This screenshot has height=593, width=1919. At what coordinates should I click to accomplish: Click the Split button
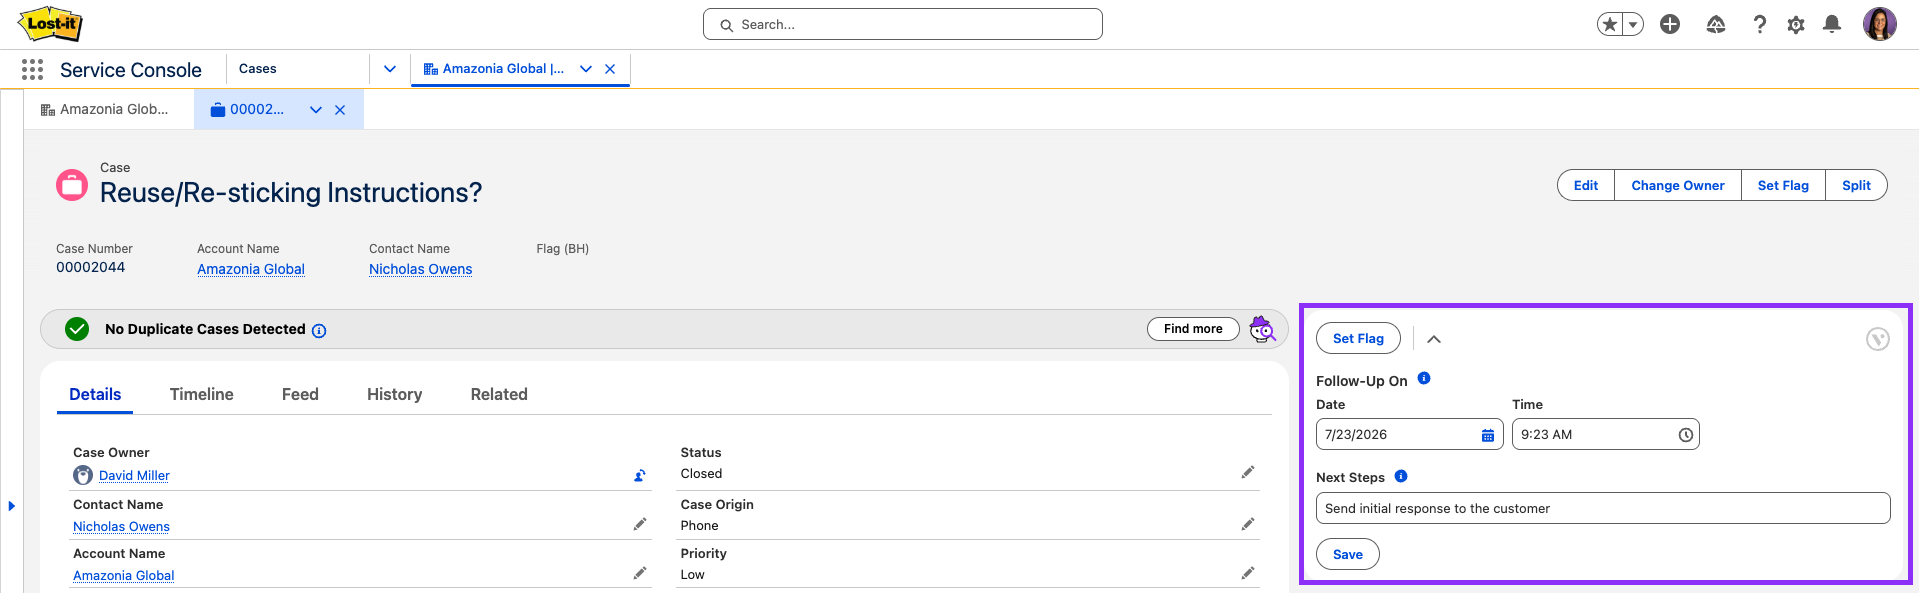pos(1856,185)
